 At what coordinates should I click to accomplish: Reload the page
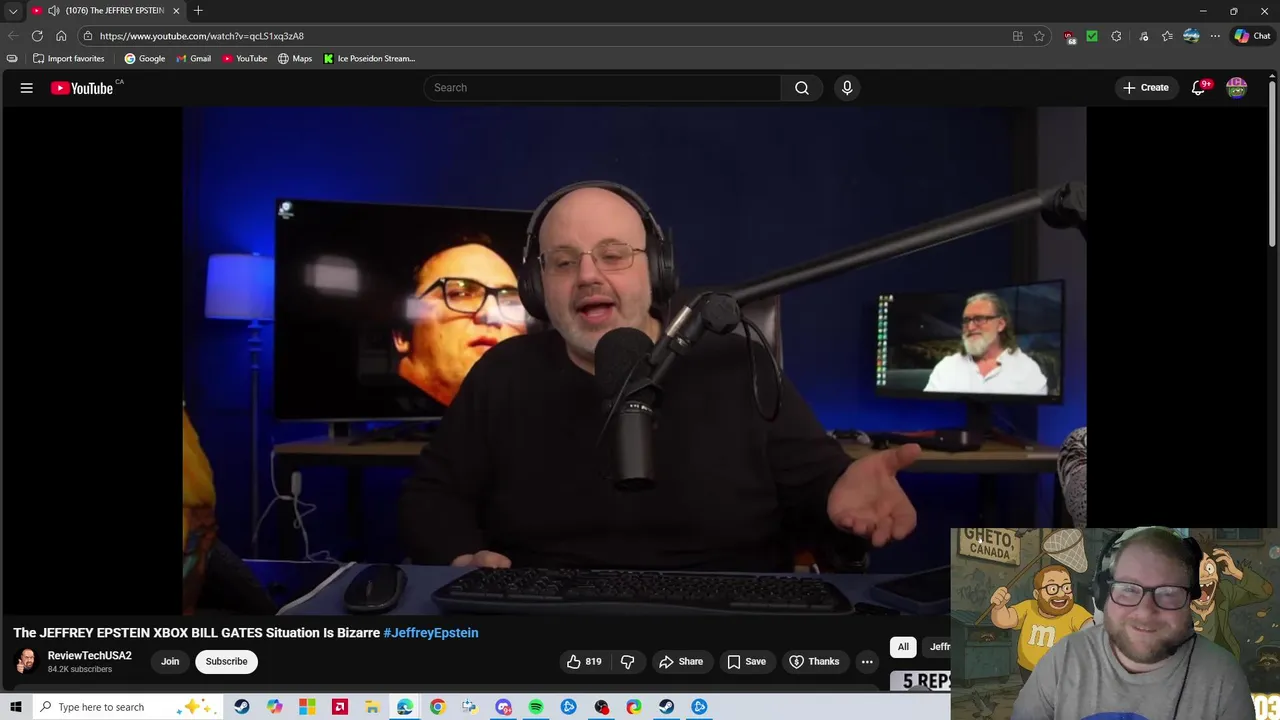tap(37, 36)
